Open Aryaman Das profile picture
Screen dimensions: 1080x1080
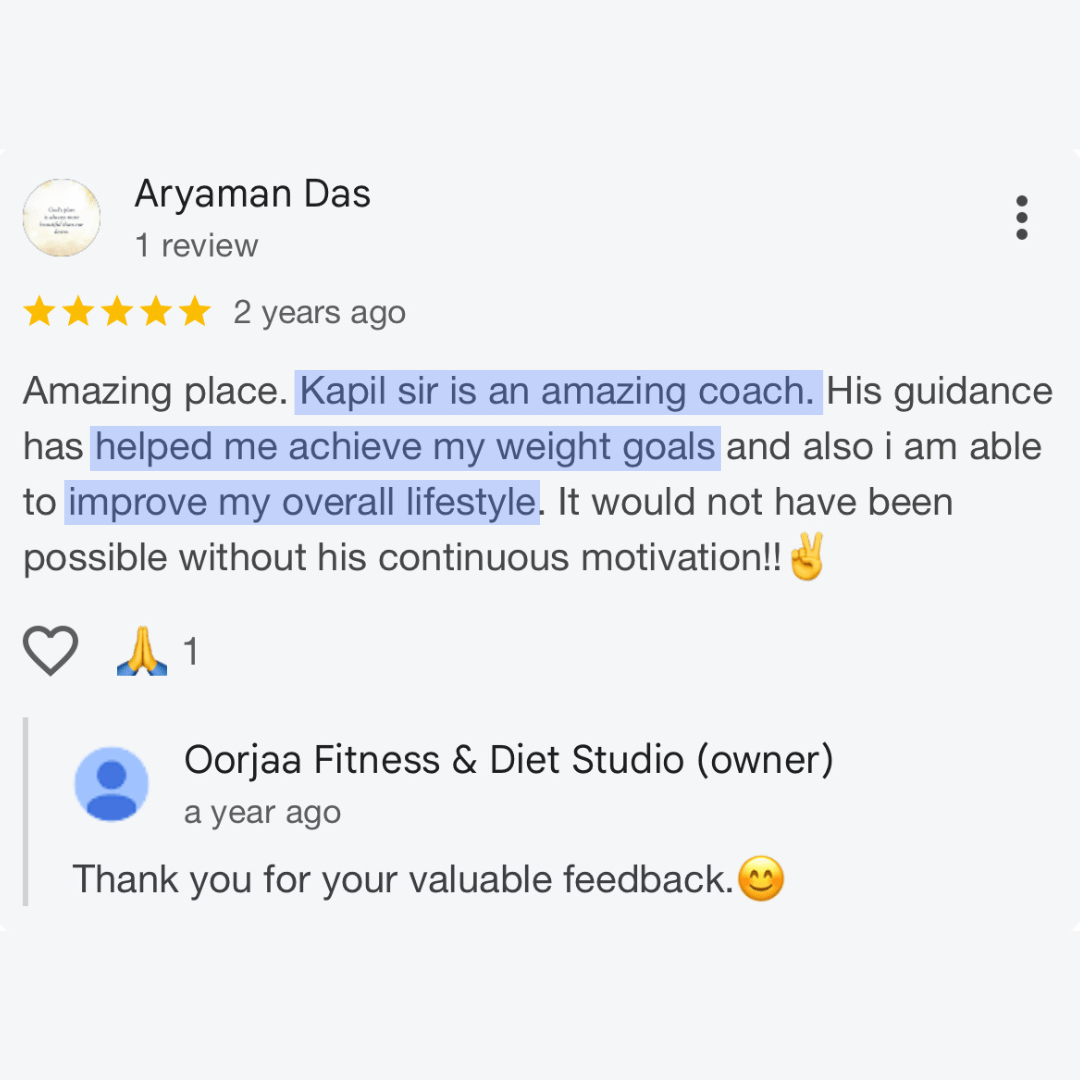[x=62, y=218]
